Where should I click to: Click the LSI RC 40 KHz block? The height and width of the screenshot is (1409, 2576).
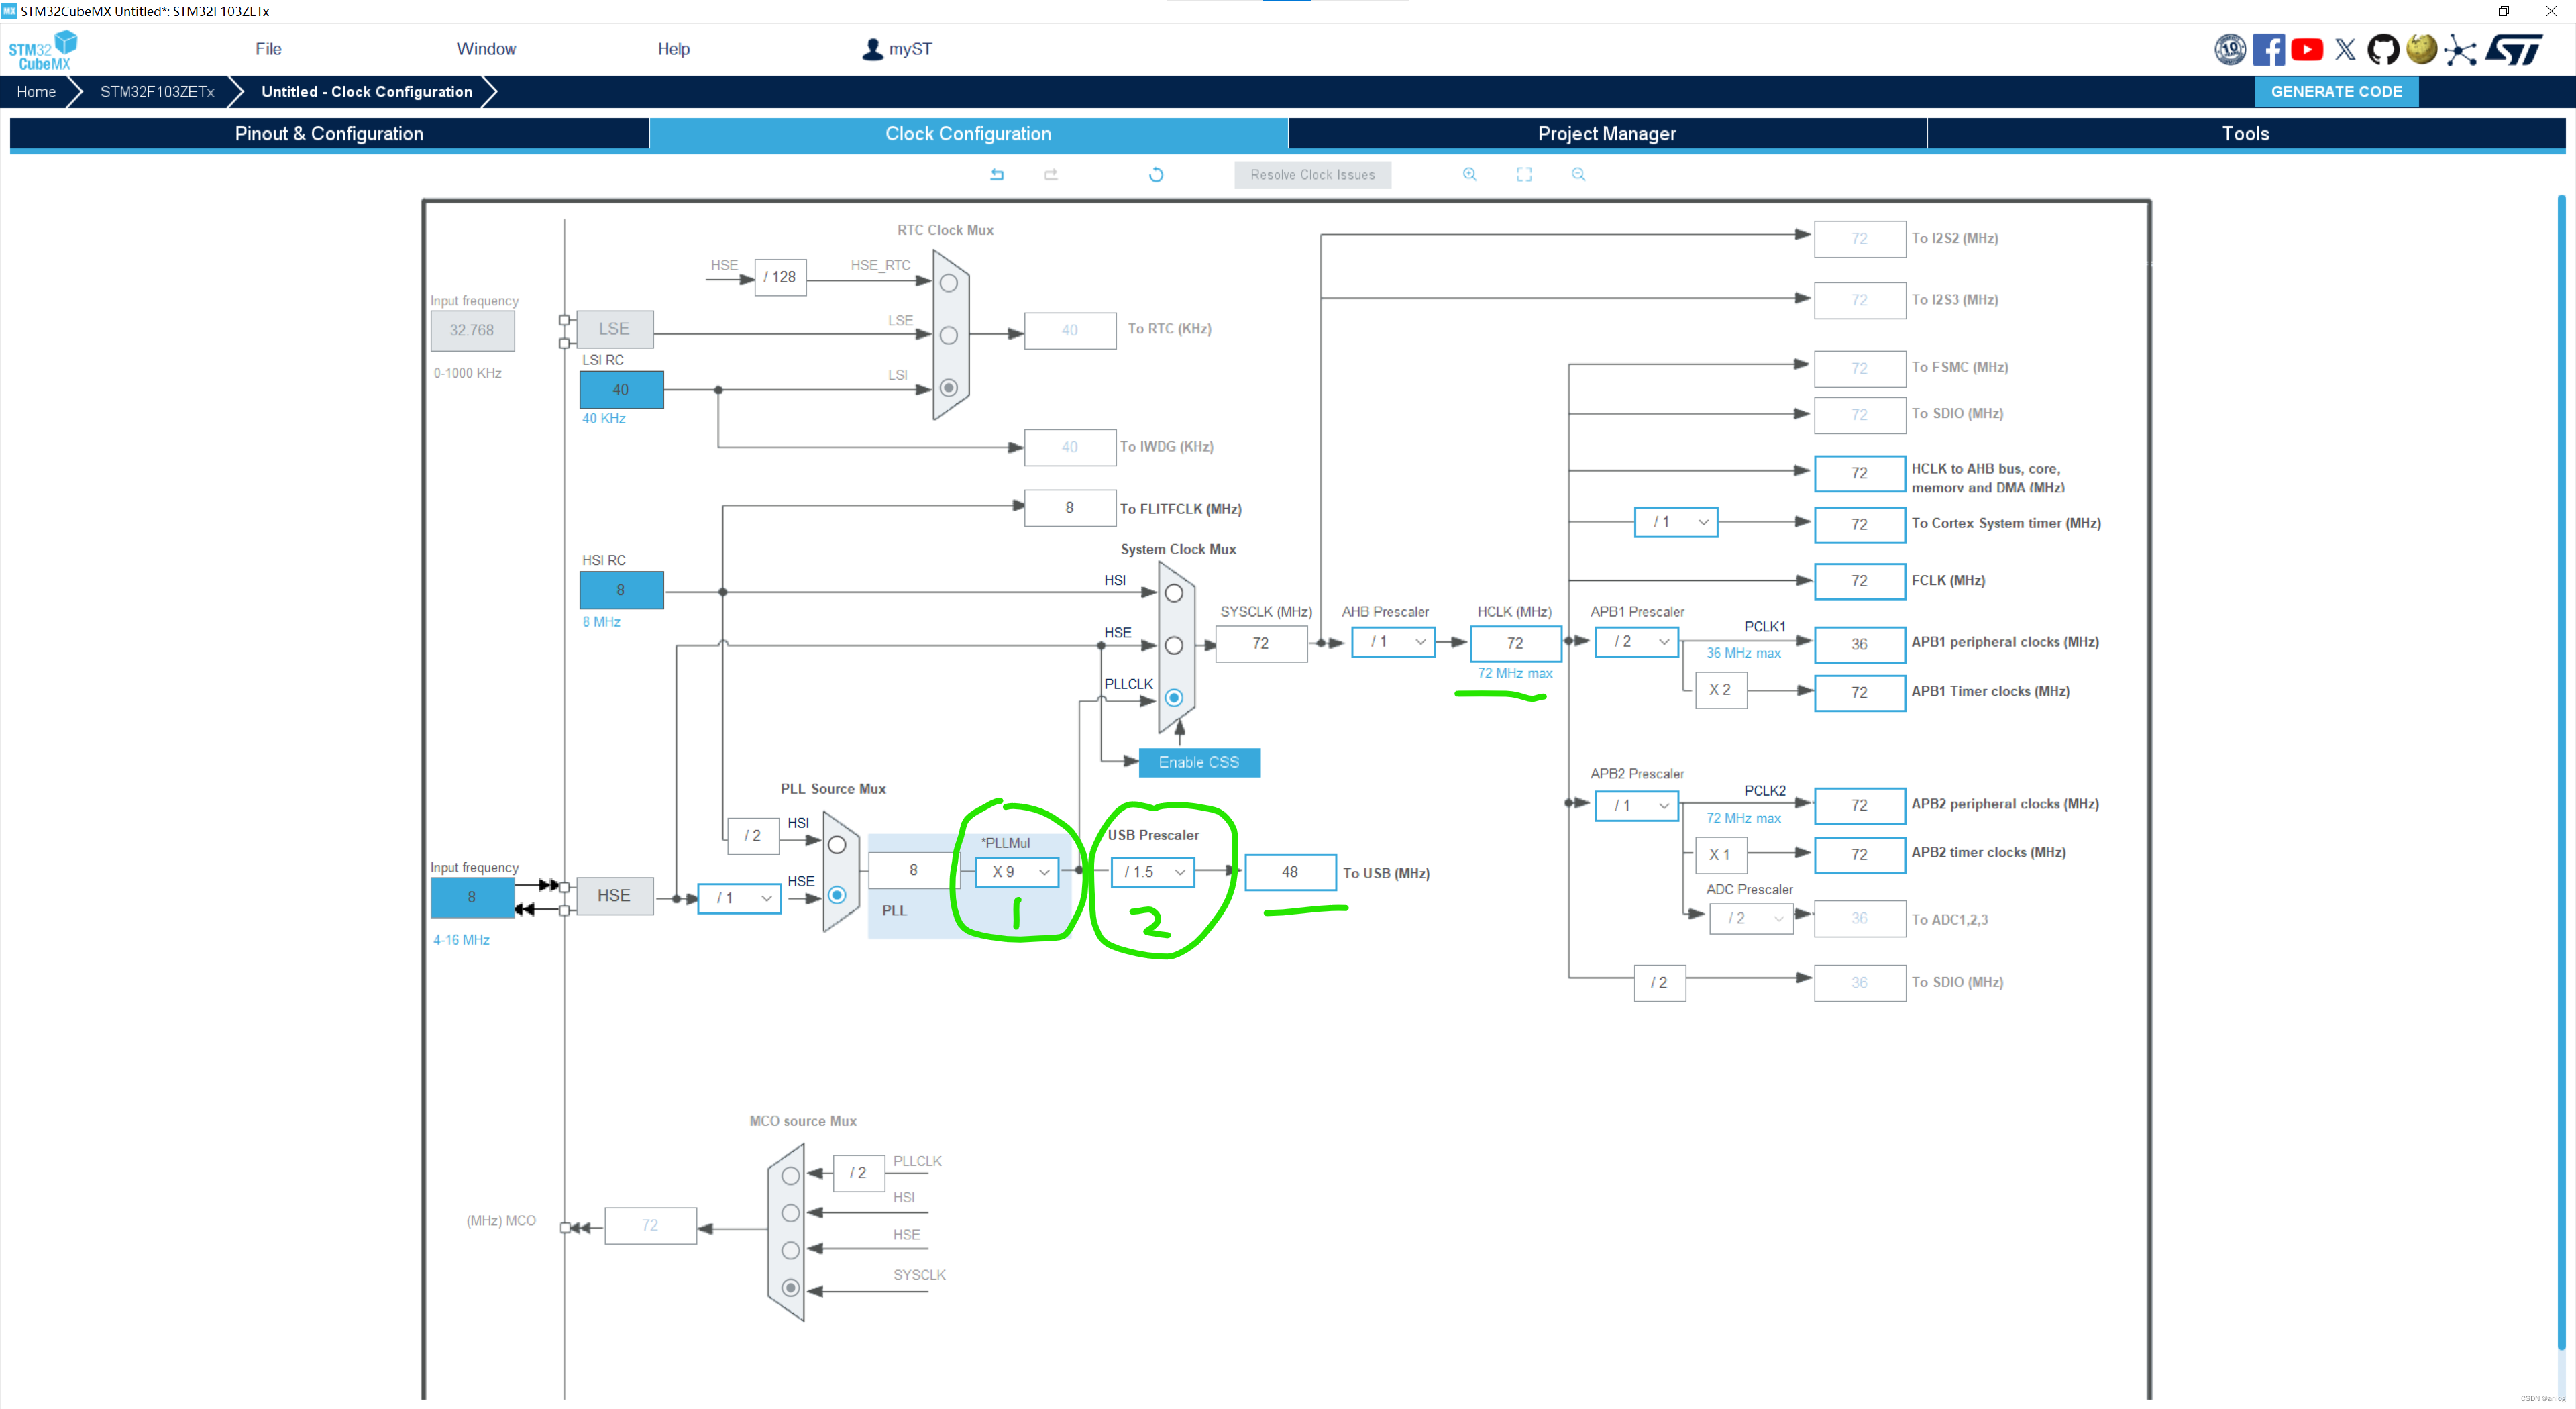pyautogui.click(x=621, y=390)
